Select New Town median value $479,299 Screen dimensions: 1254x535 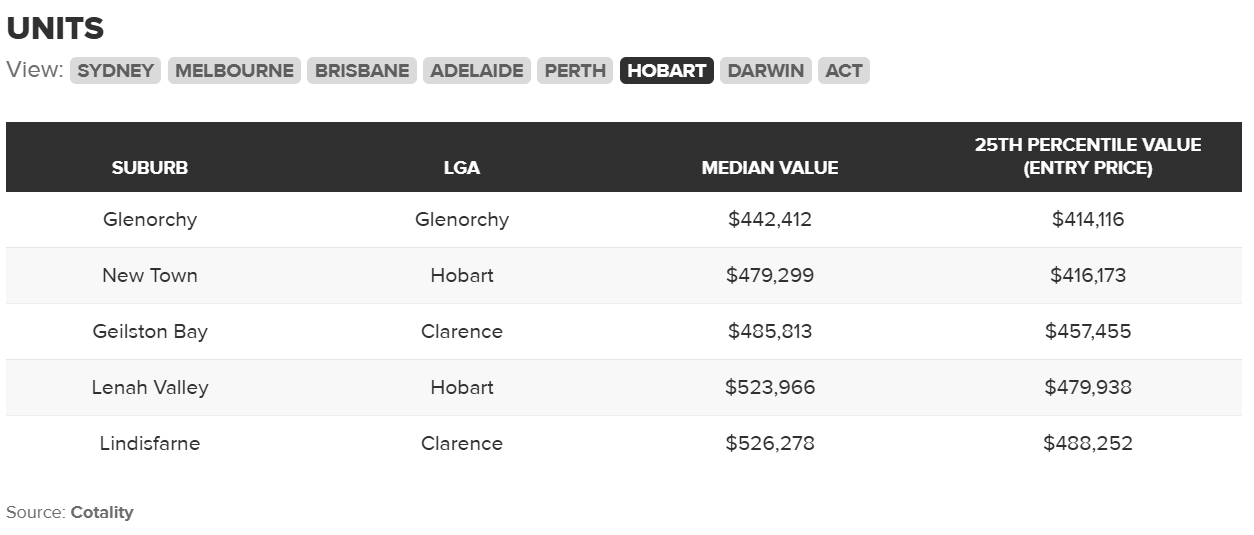pyautogui.click(x=770, y=275)
